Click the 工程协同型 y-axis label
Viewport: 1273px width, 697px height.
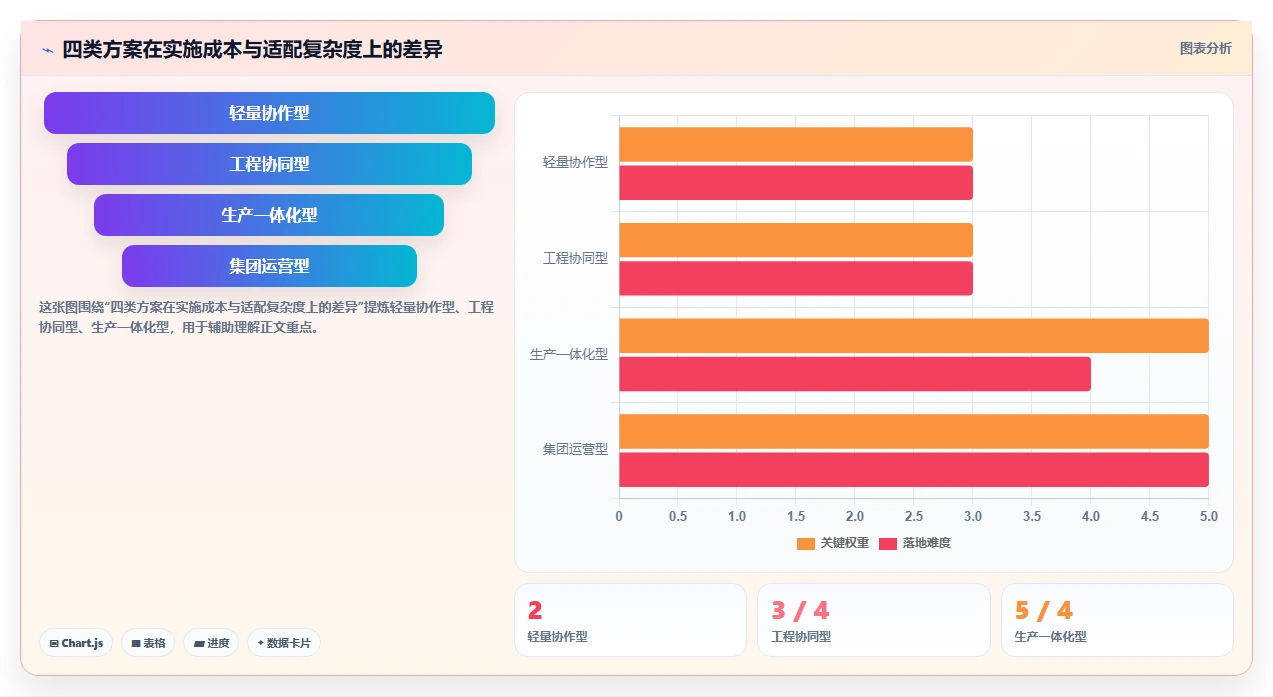575,258
